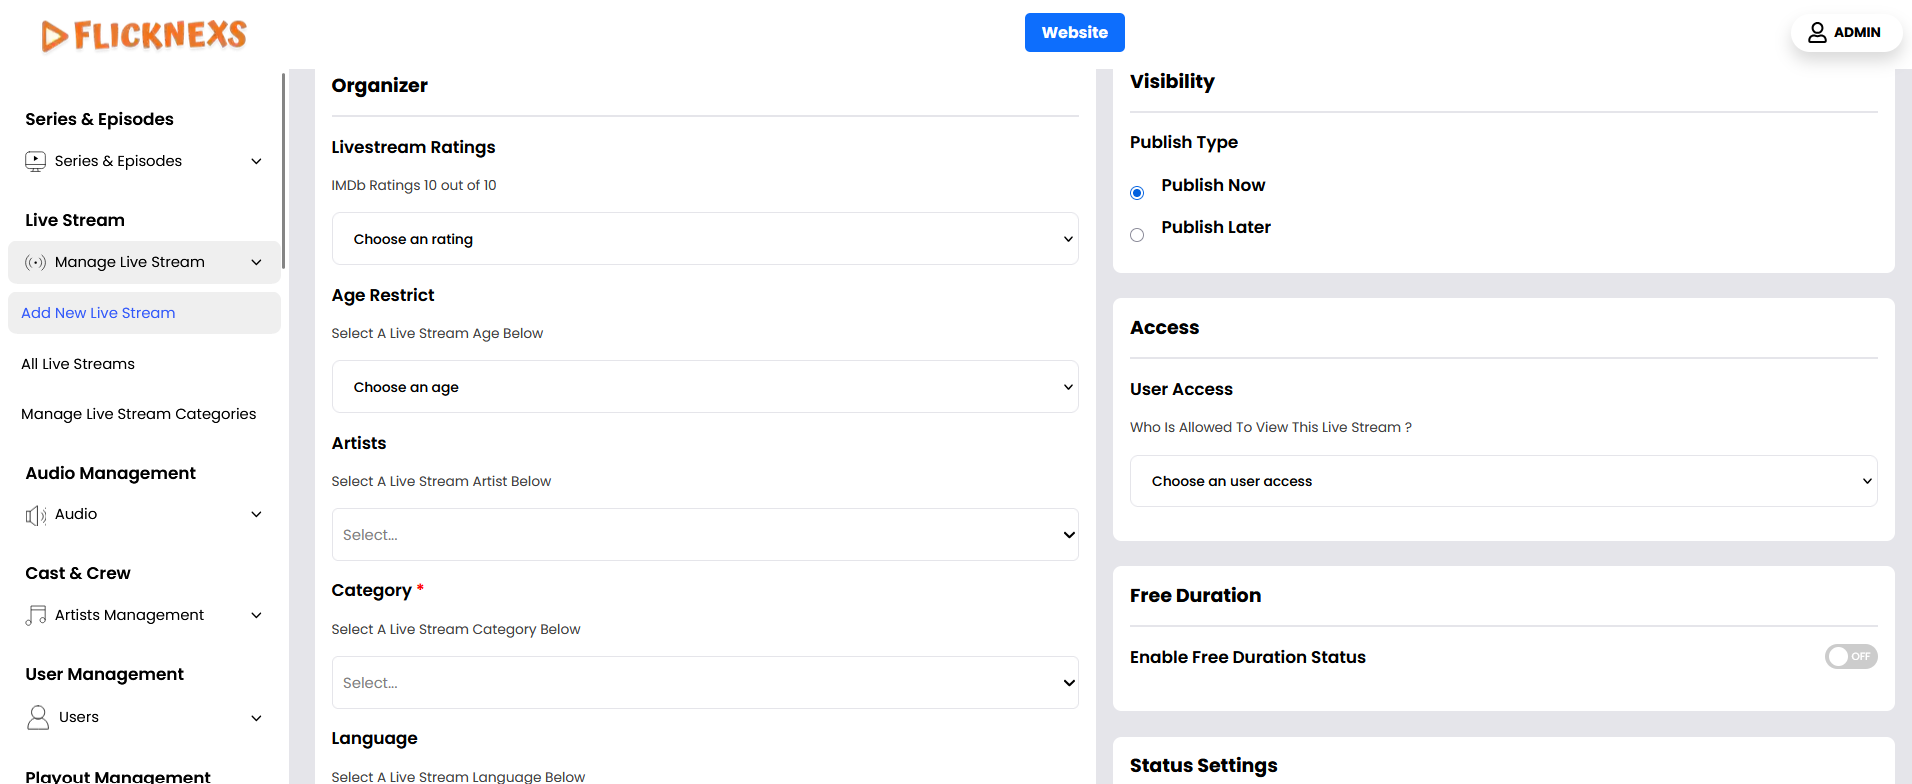Click the live stream broadcast icon
The height and width of the screenshot is (784, 1912).
(36, 262)
